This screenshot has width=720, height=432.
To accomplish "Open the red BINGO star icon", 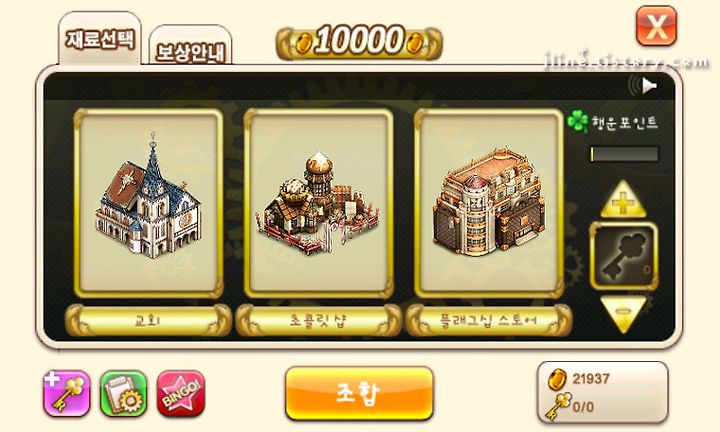I will [181, 393].
